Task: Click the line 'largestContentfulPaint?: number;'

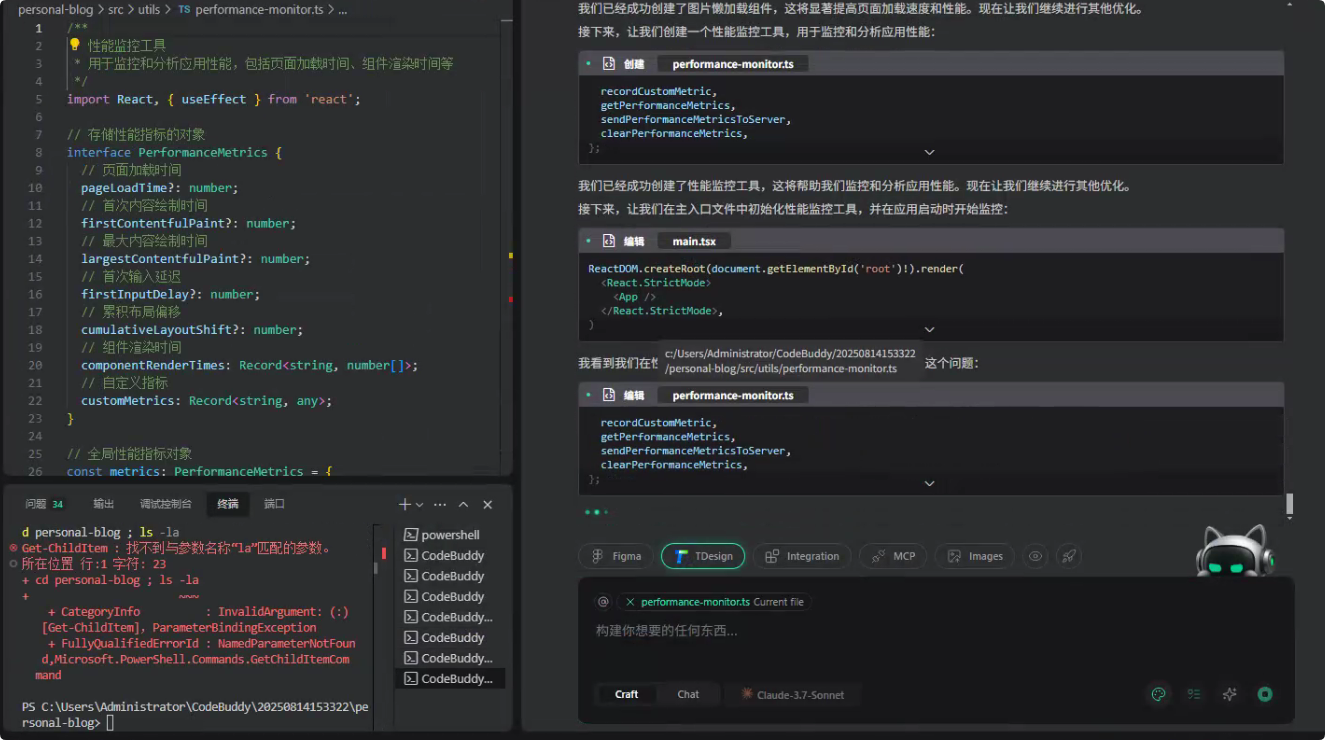Action: point(196,259)
